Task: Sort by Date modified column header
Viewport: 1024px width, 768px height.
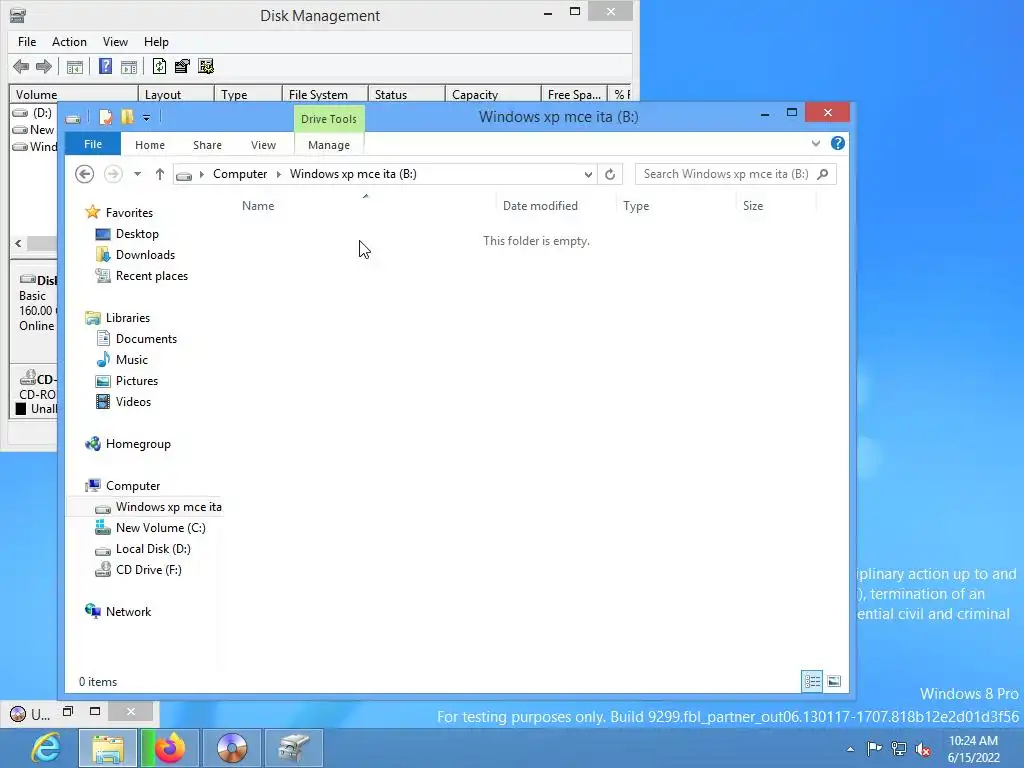Action: 540,206
